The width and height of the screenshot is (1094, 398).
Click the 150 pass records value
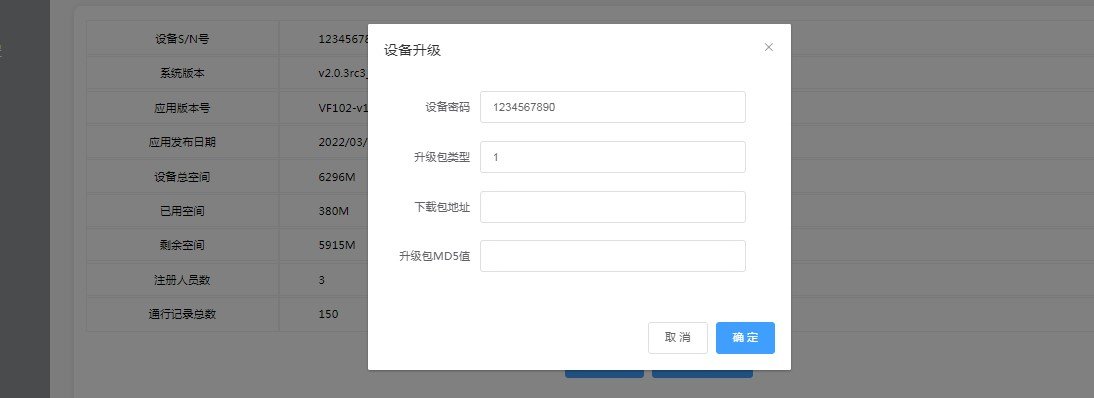point(328,314)
